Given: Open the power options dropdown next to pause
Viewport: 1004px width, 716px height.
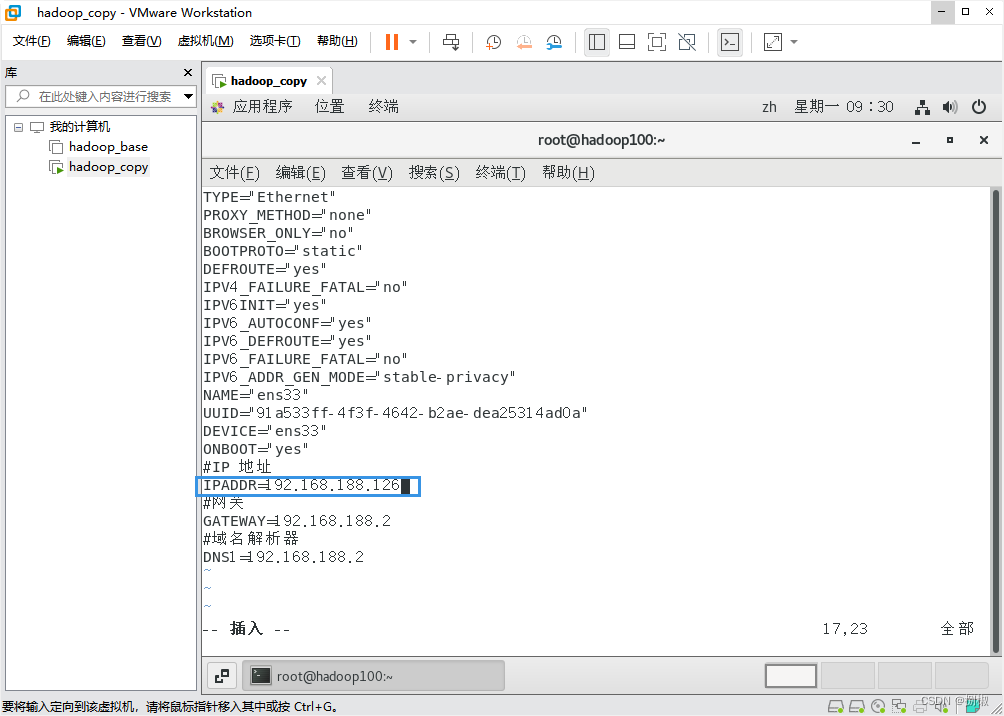Looking at the screenshot, I should [413, 42].
